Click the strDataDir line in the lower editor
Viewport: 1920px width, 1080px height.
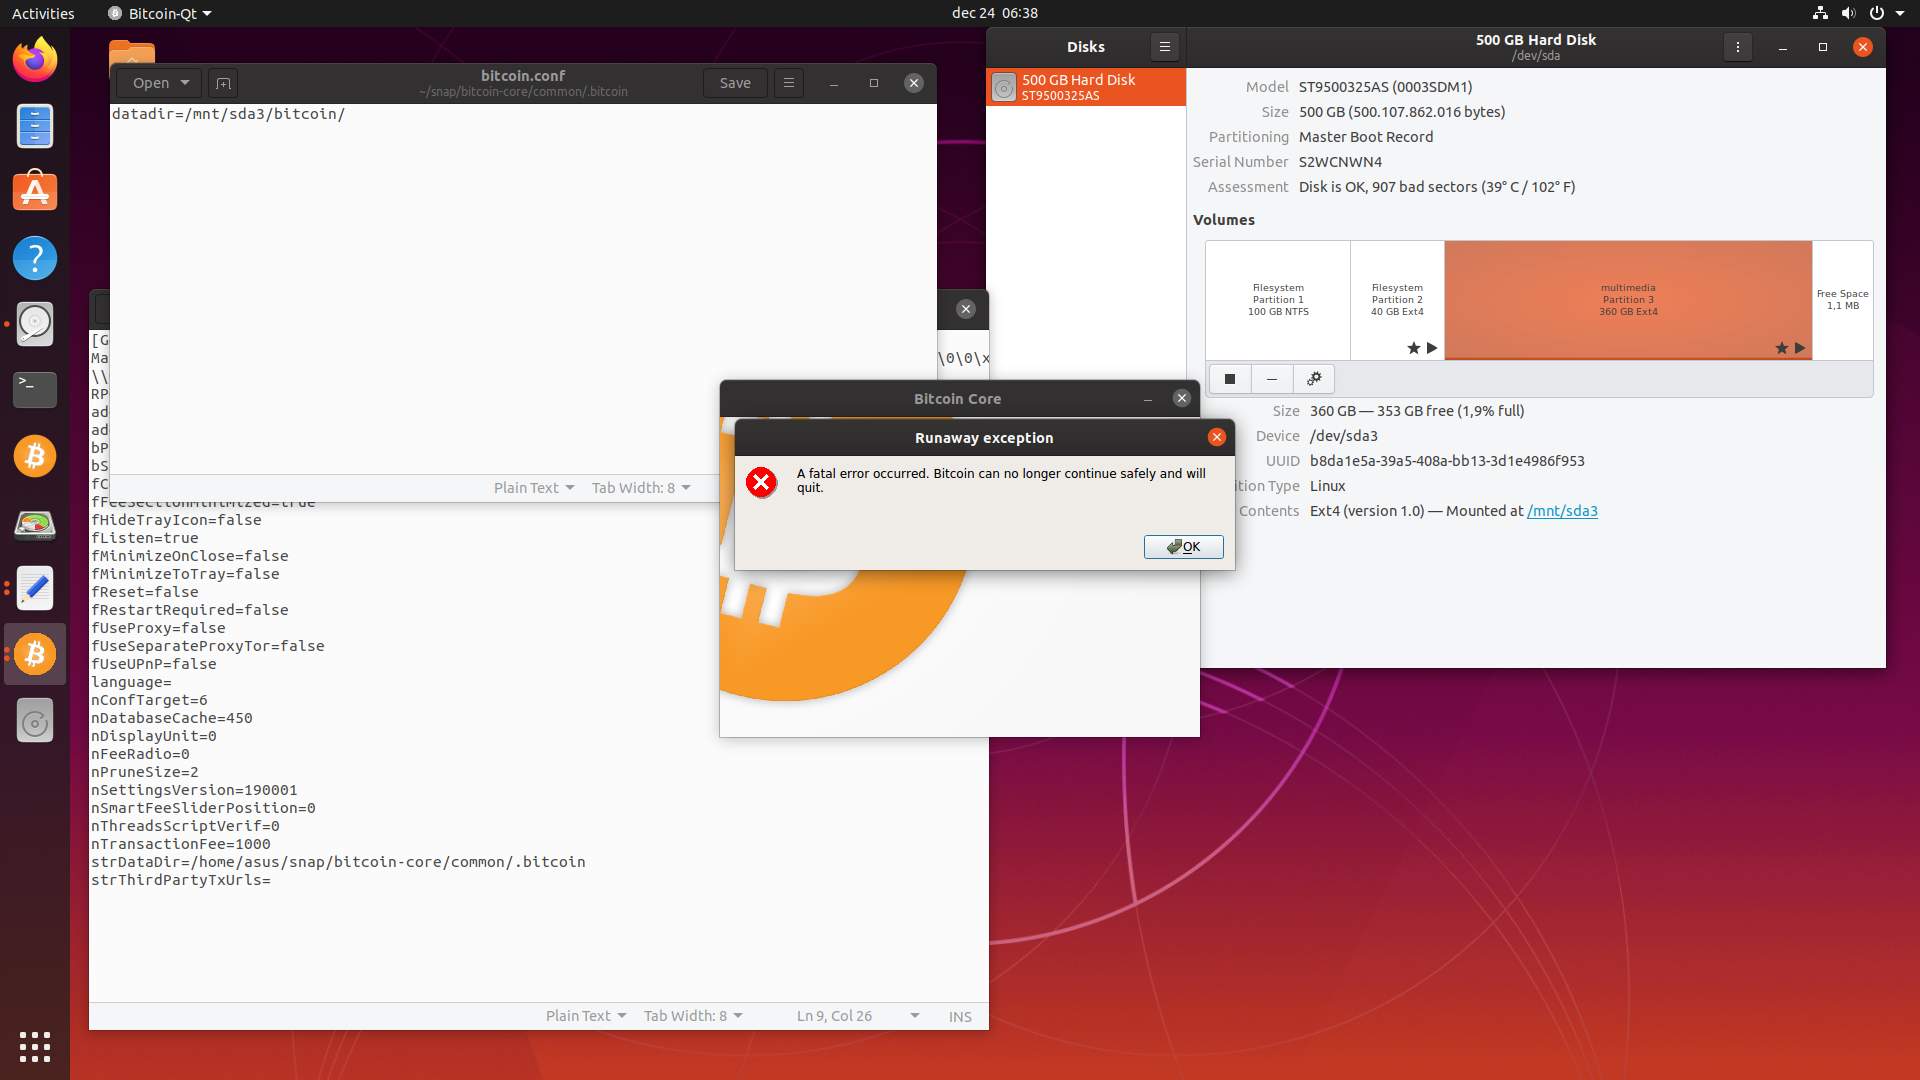(338, 862)
